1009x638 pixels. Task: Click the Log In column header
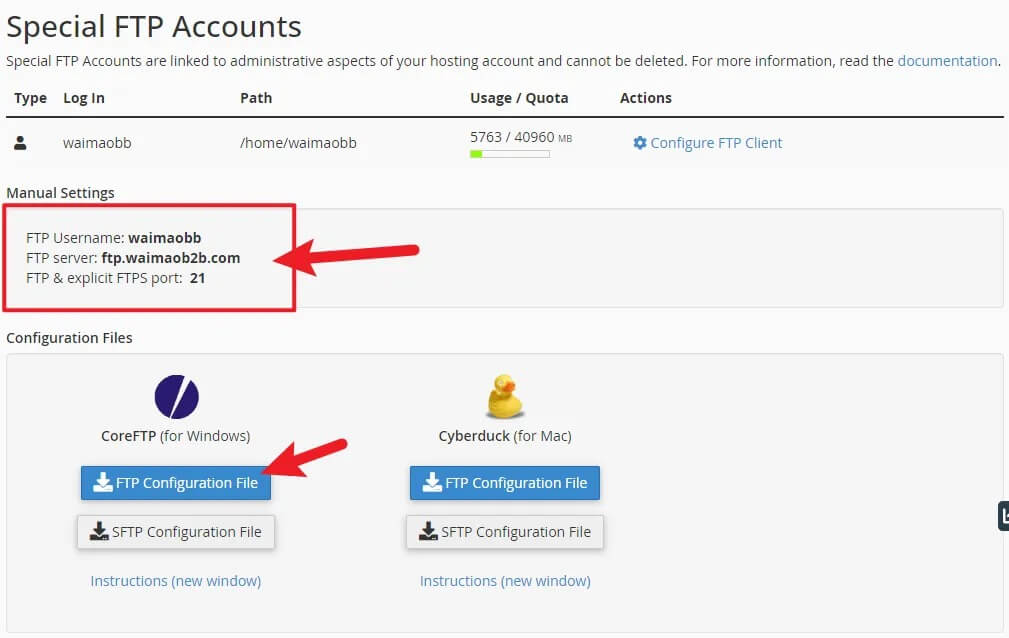click(84, 98)
